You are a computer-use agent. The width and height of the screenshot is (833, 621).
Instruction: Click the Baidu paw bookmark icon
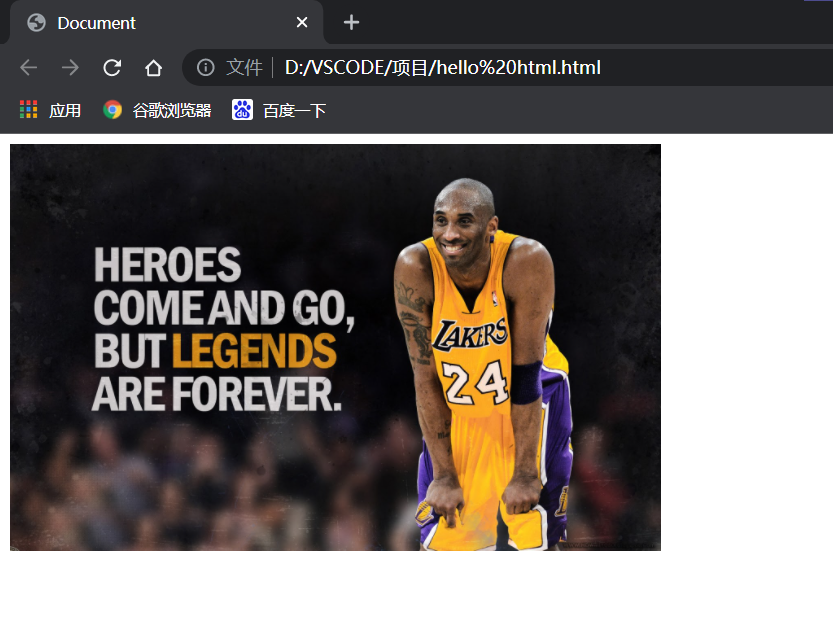click(x=242, y=109)
